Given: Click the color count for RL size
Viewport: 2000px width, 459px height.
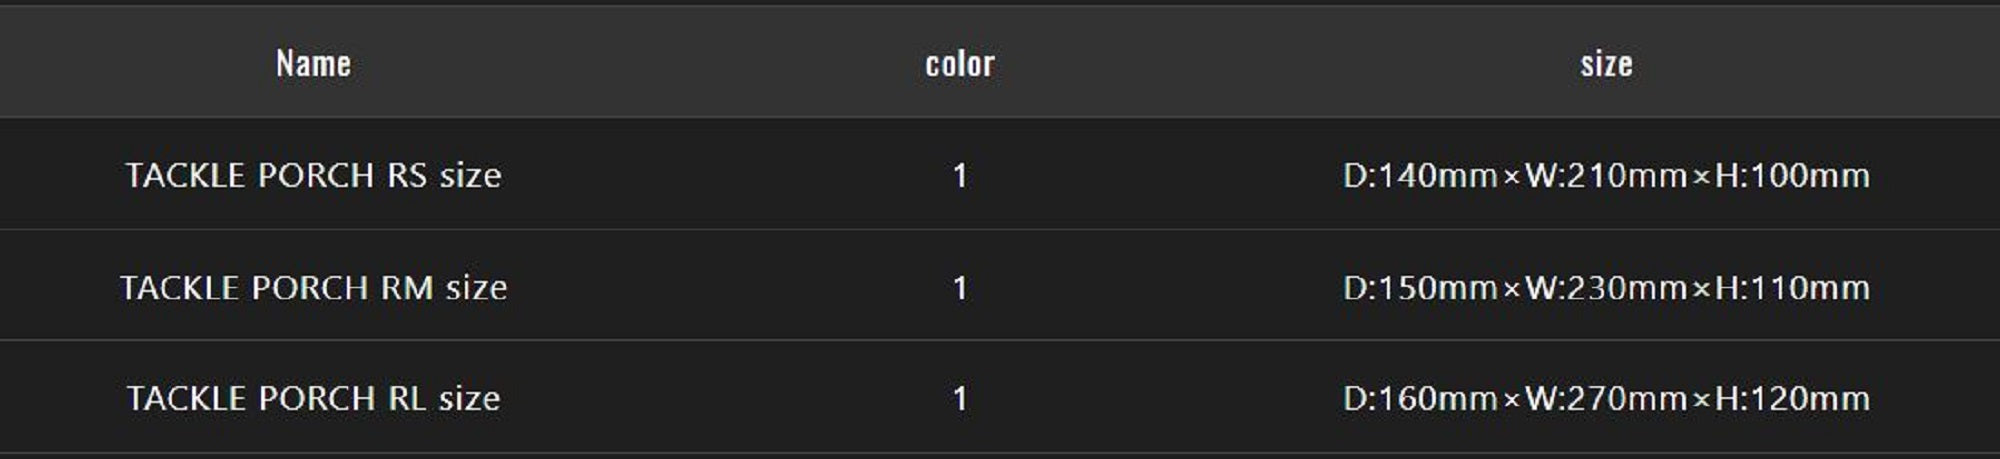Looking at the screenshot, I should (960, 399).
